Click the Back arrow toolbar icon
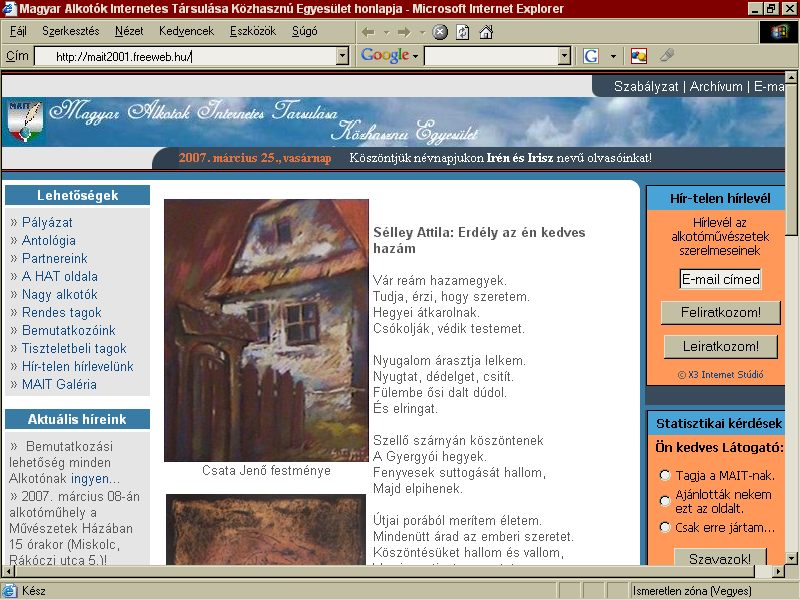The image size is (800, 600). [368, 32]
